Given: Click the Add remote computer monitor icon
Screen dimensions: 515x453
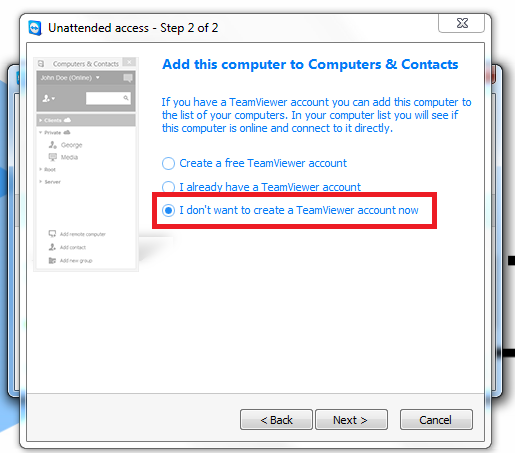Looking at the screenshot, I should tap(52, 234).
